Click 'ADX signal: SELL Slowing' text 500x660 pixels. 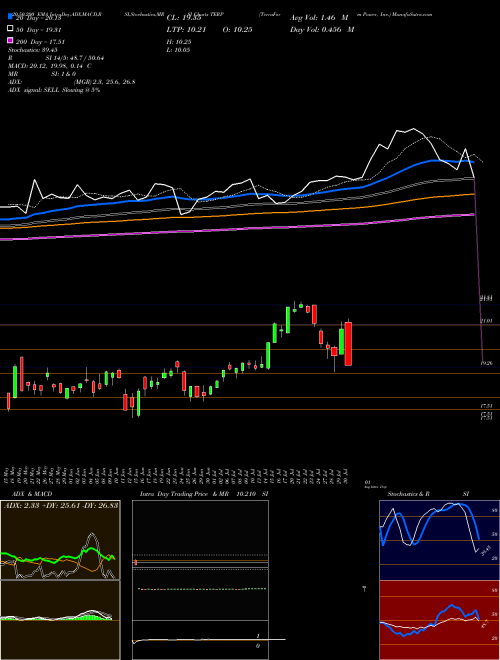coord(54,90)
